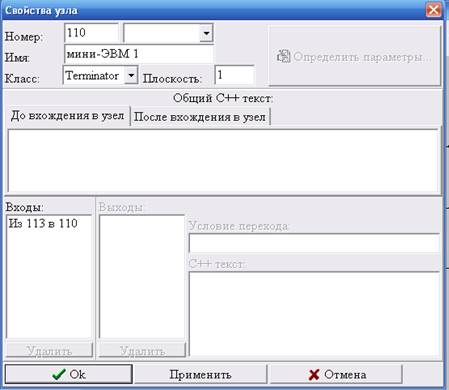The image size is (449, 390).
Task: Open the dropdown next to the Номер field
Action: [206, 33]
